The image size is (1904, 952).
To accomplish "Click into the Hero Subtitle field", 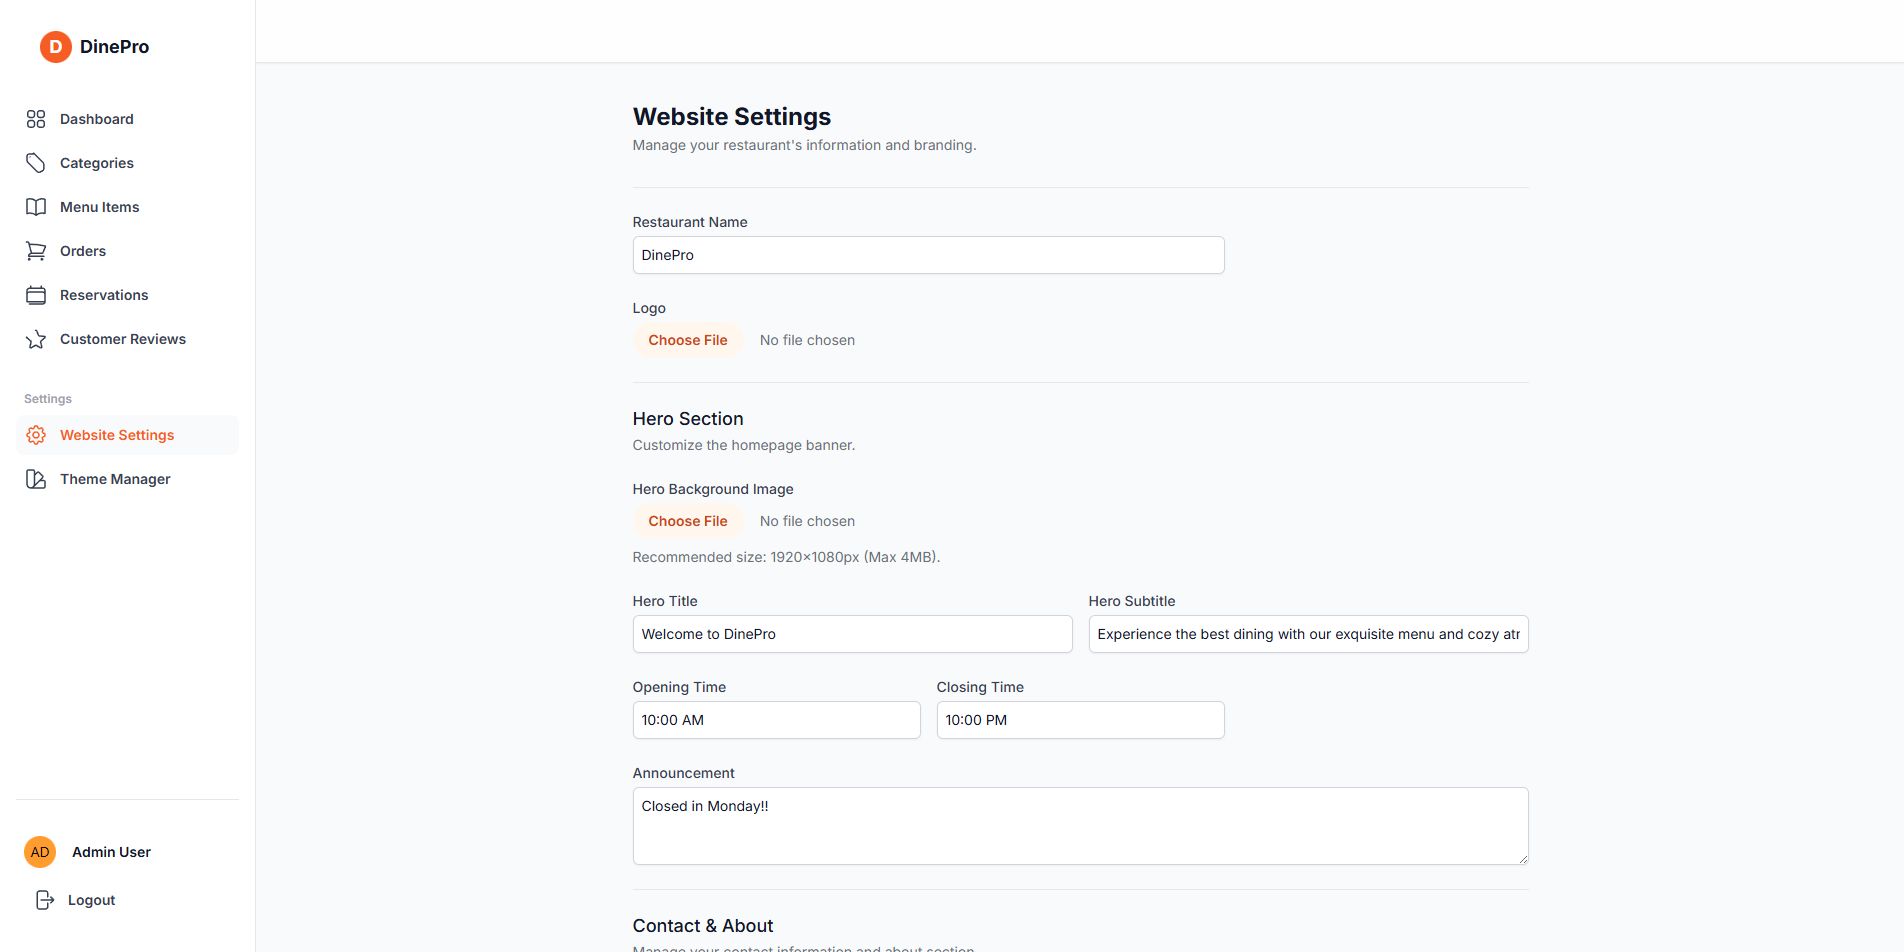I will point(1308,634).
